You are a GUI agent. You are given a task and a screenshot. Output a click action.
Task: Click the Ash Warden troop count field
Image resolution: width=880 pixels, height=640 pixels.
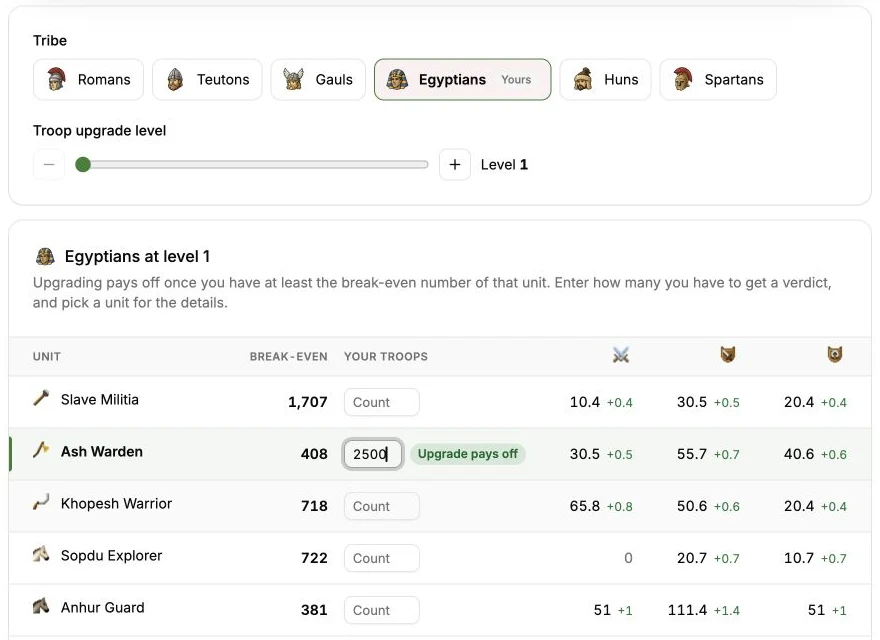pyautogui.click(x=373, y=454)
